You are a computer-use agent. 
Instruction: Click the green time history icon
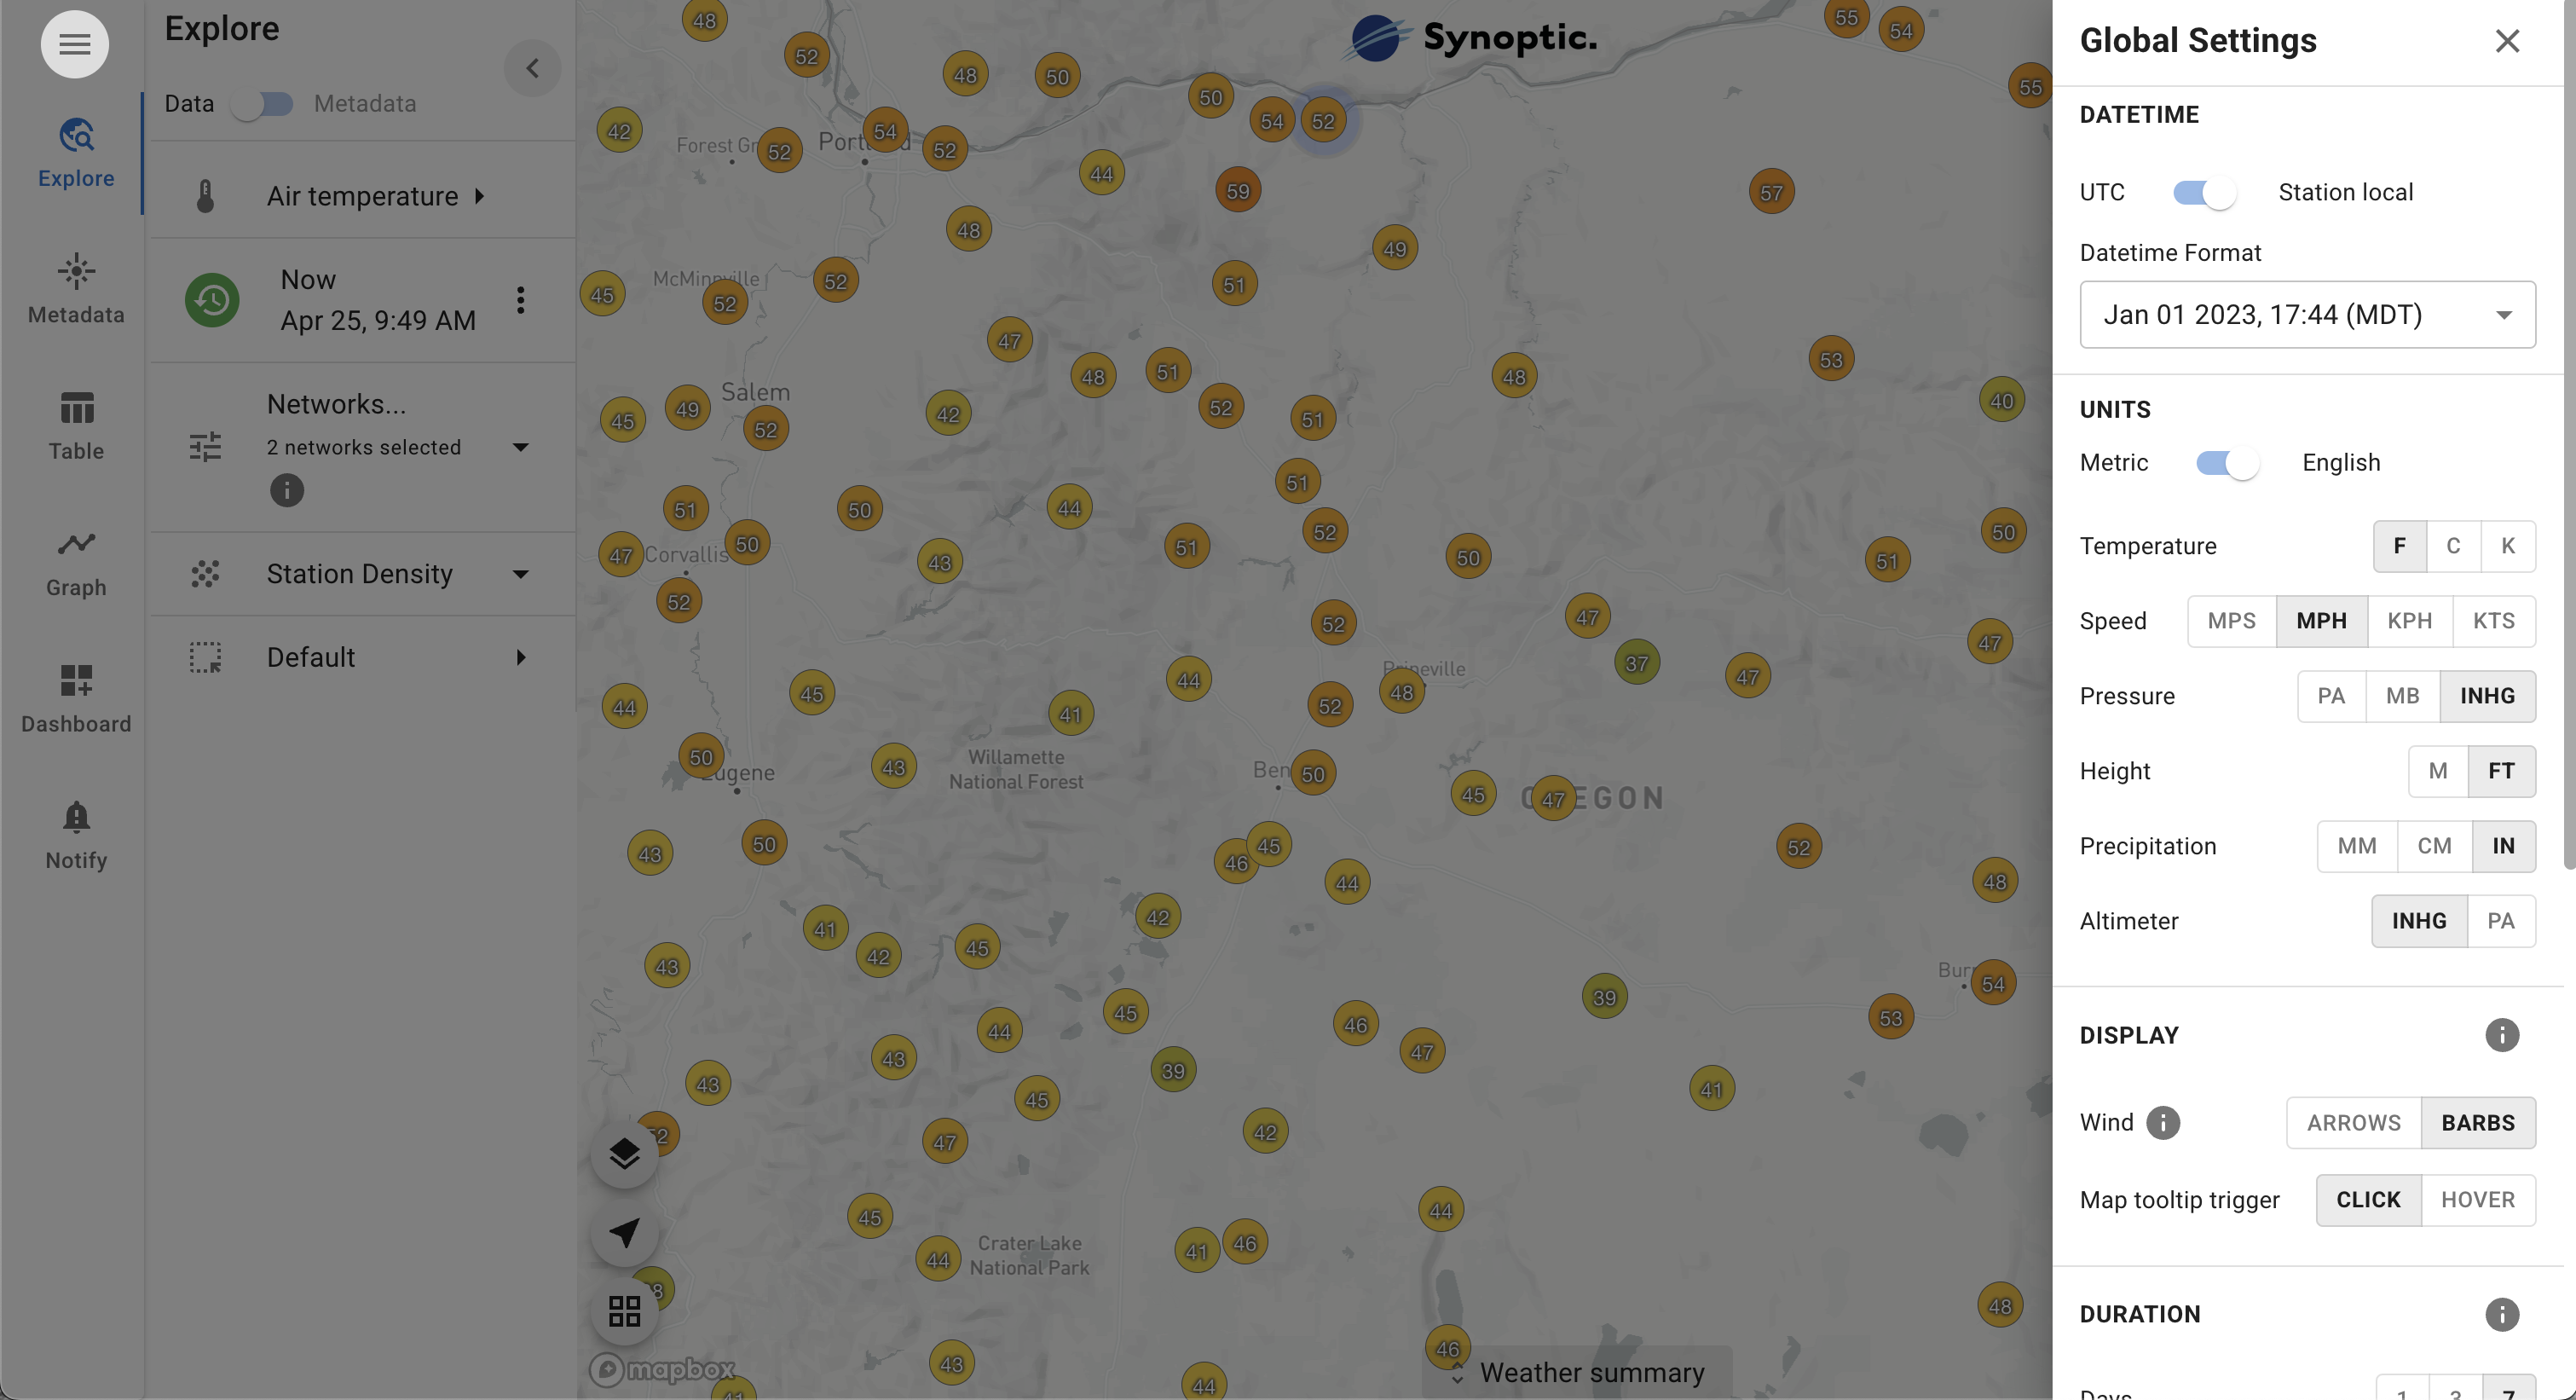pos(212,300)
